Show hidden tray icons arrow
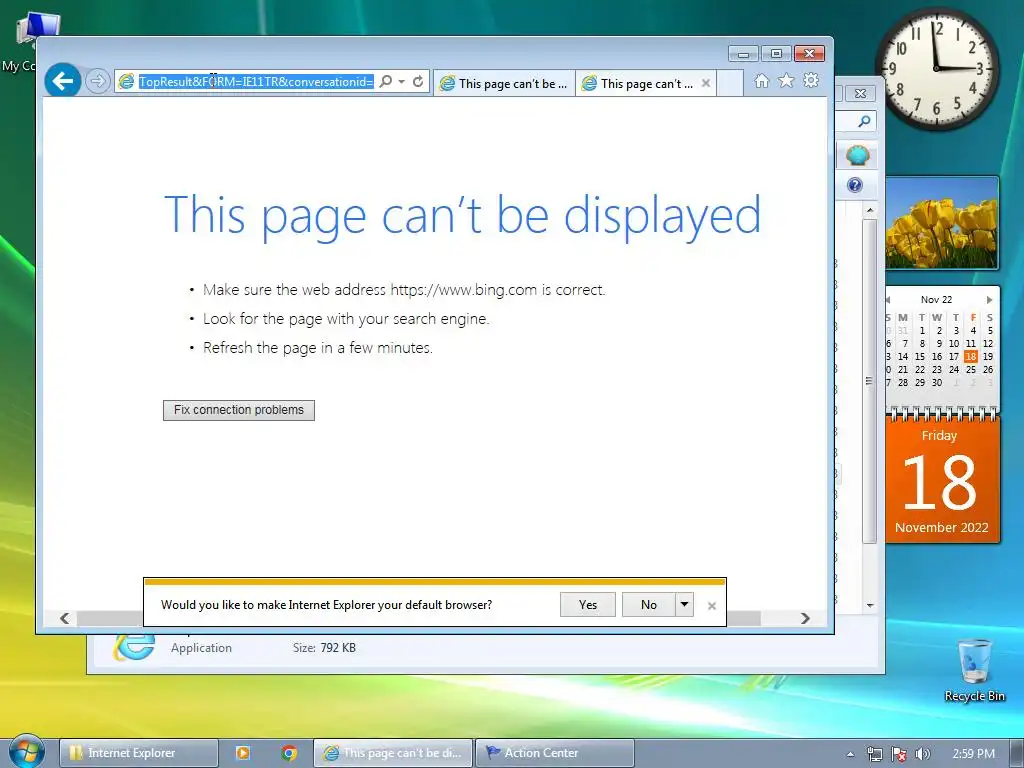The image size is (1024, 768). pos(850,754)
